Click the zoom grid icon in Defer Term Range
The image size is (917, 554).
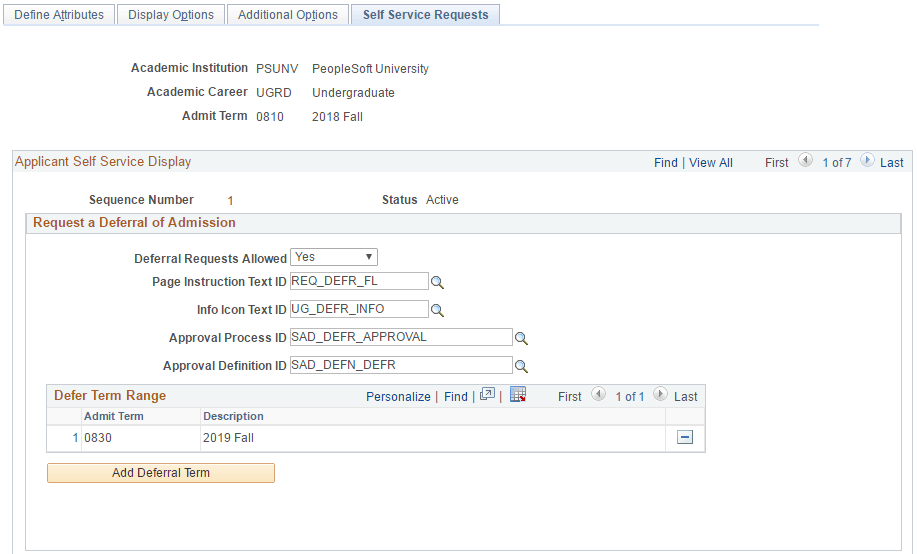tap(487, 395)
